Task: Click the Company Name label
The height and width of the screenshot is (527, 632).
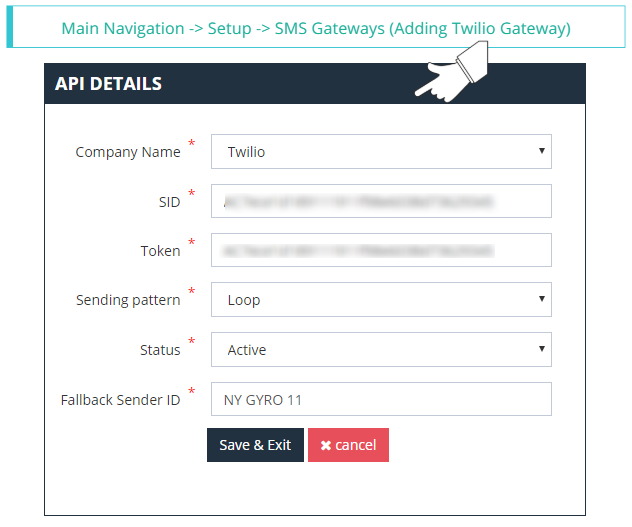Action: click(128, 153)
